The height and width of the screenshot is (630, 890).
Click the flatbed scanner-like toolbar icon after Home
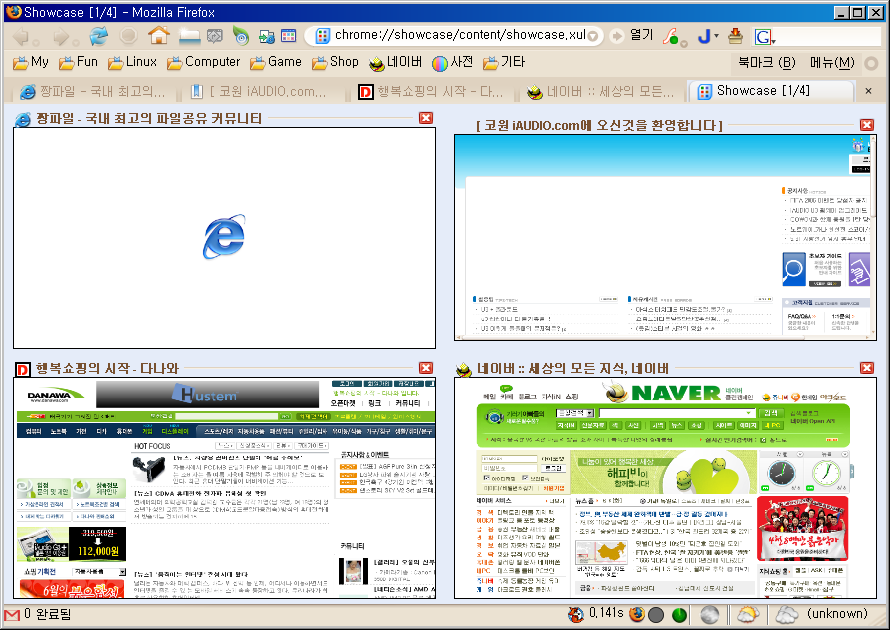tap(189, 36)
